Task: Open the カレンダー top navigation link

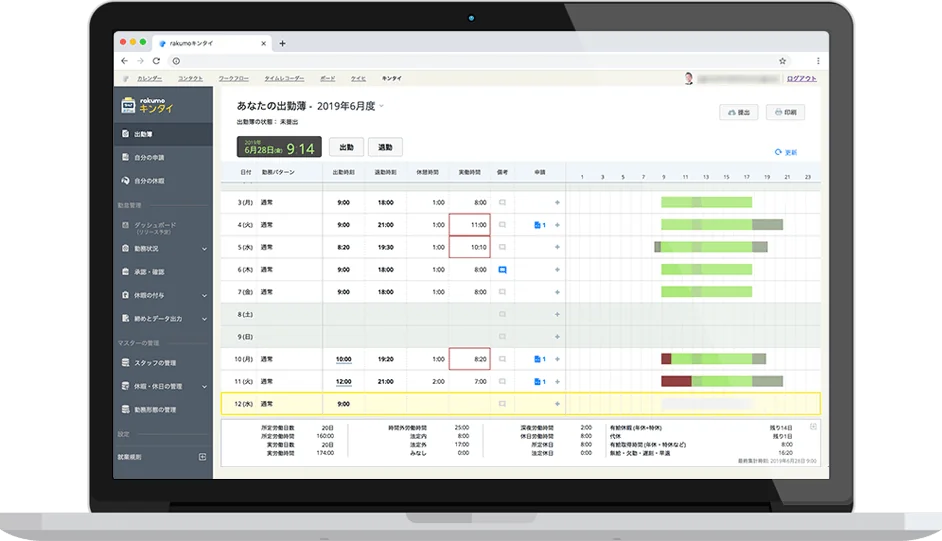Action: [149, 79]
